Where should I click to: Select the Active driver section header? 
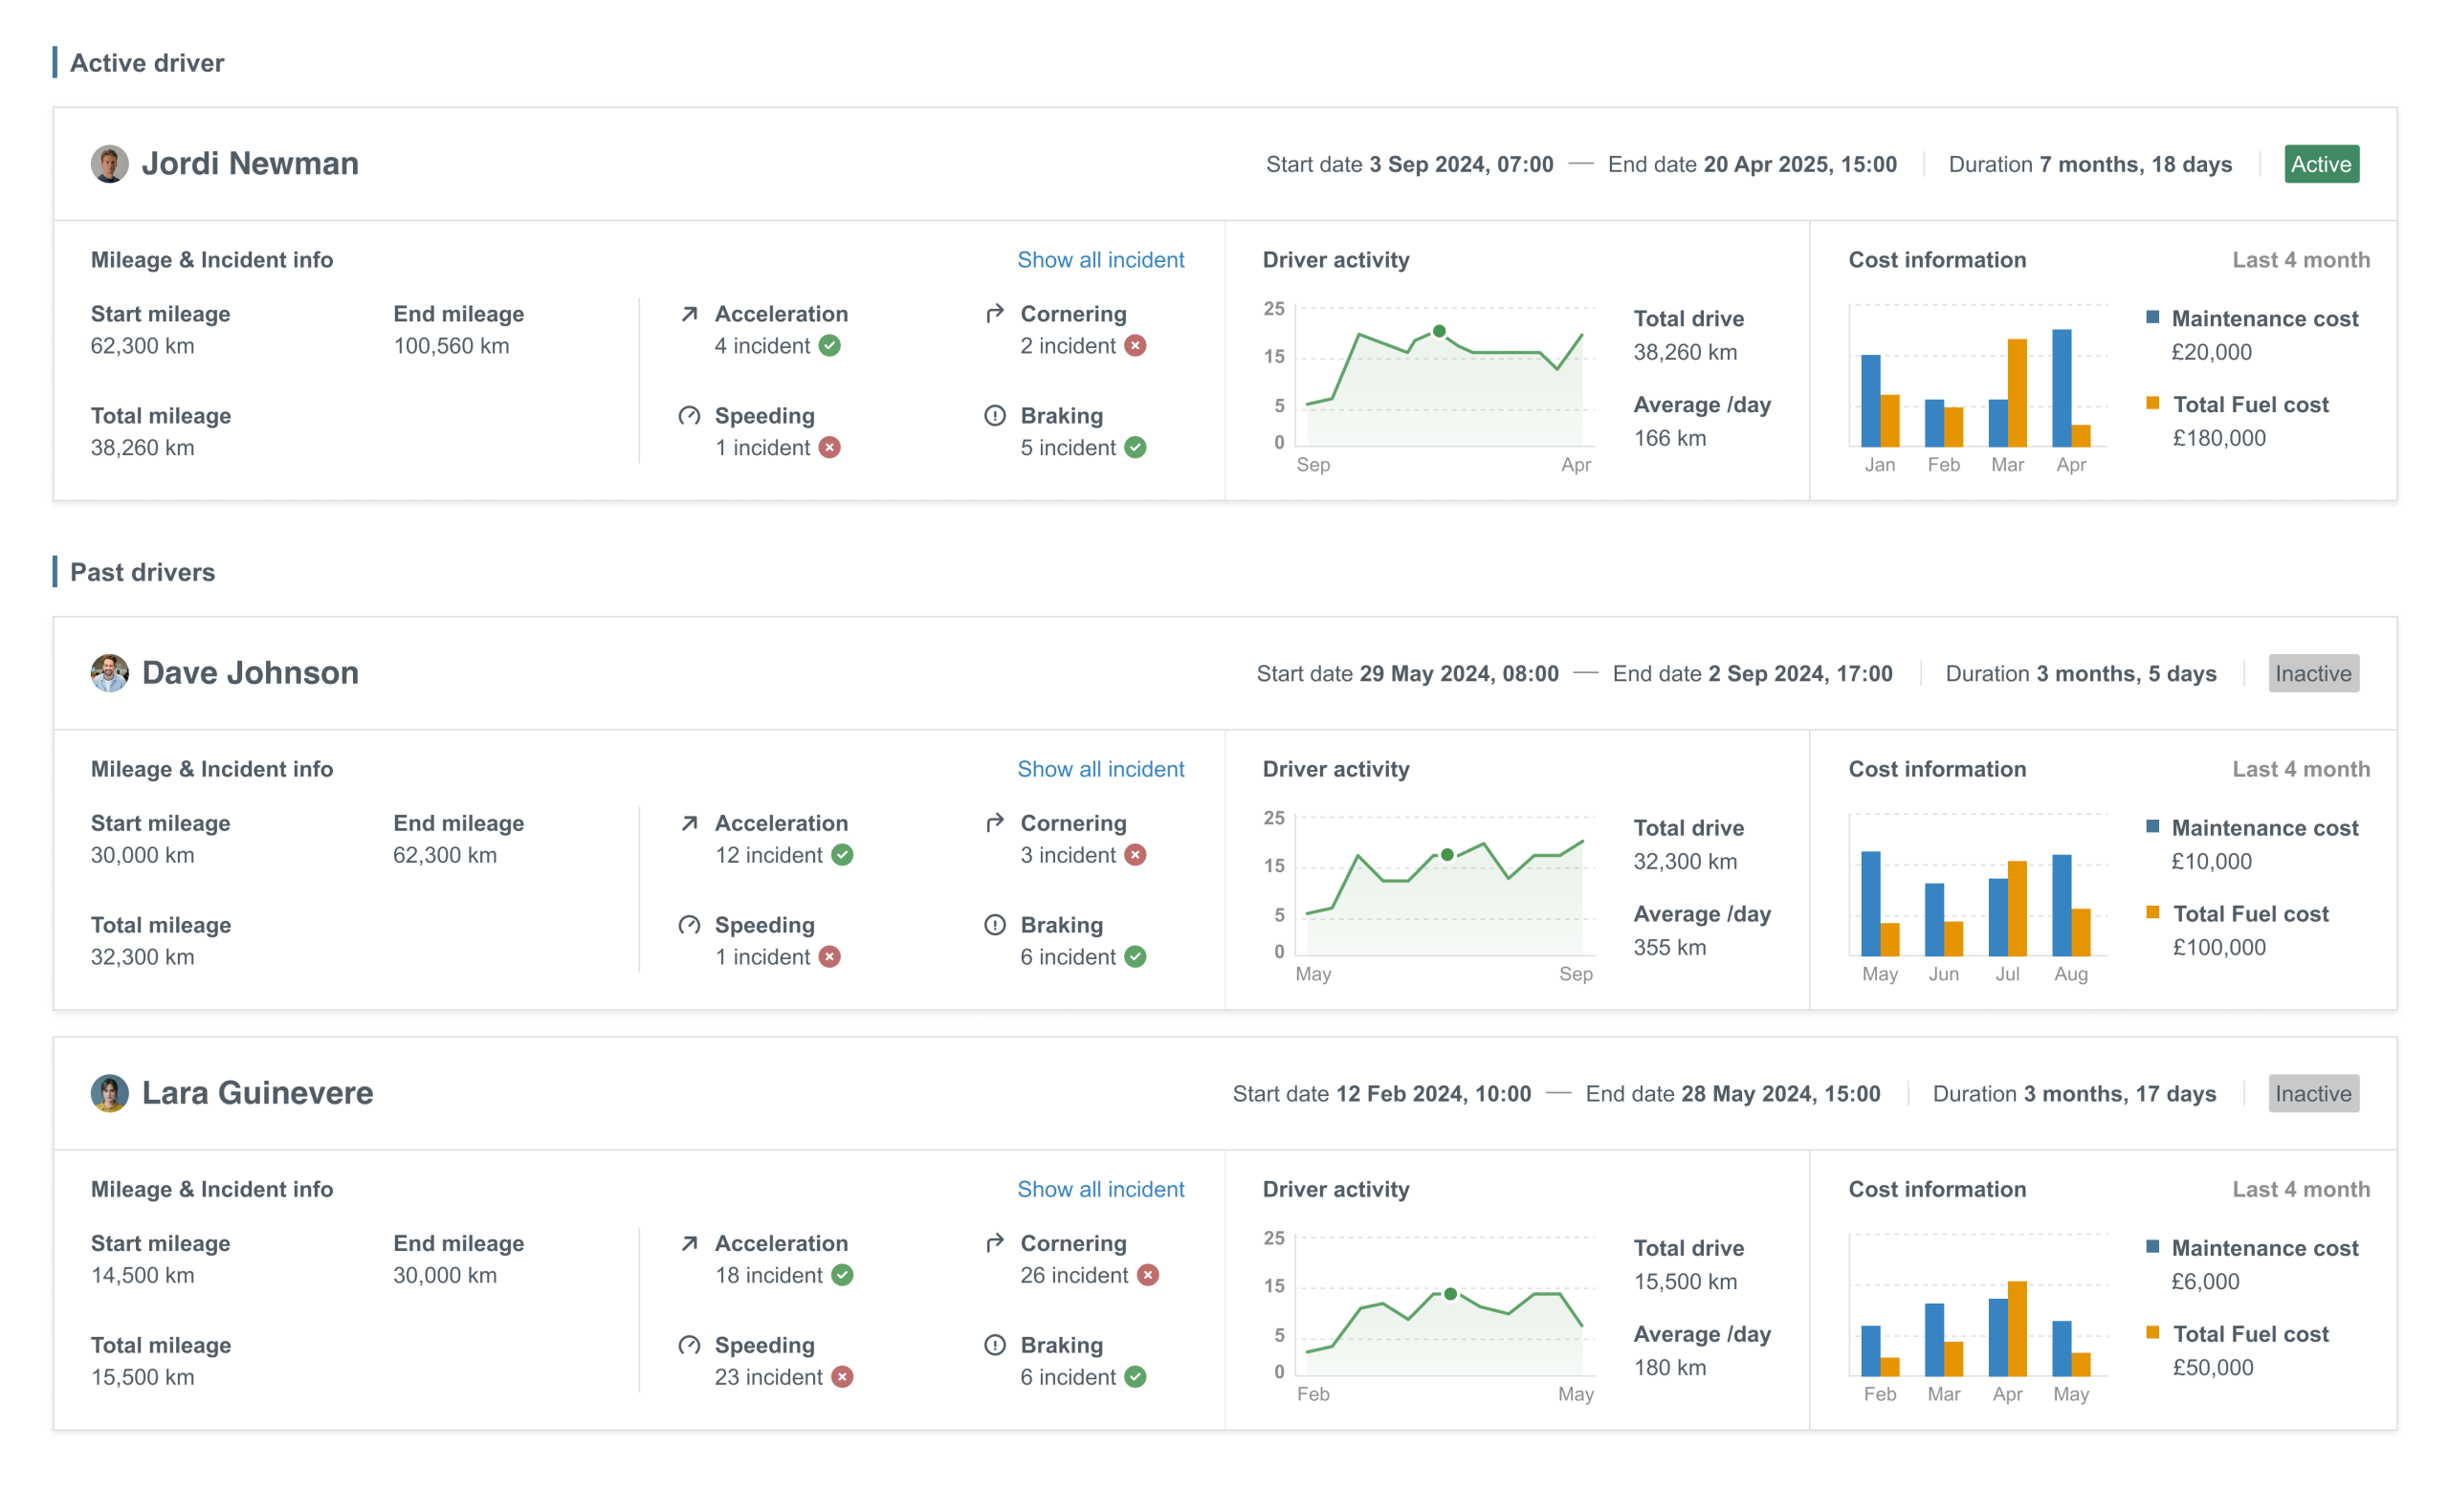tap(147, 62)
